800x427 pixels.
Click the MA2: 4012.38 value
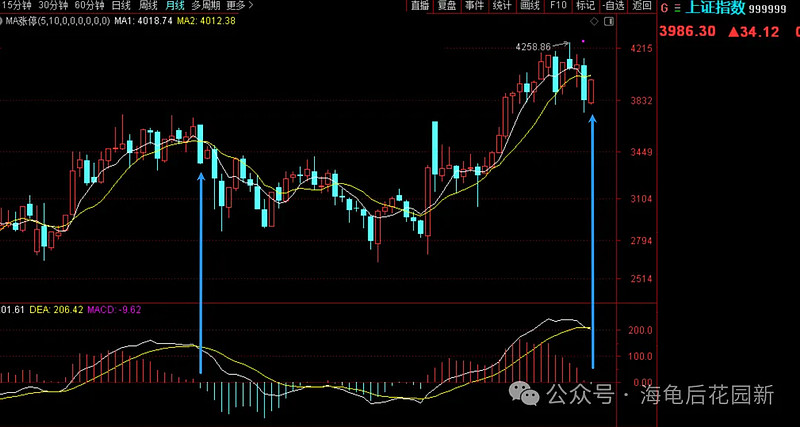(206, 21)
